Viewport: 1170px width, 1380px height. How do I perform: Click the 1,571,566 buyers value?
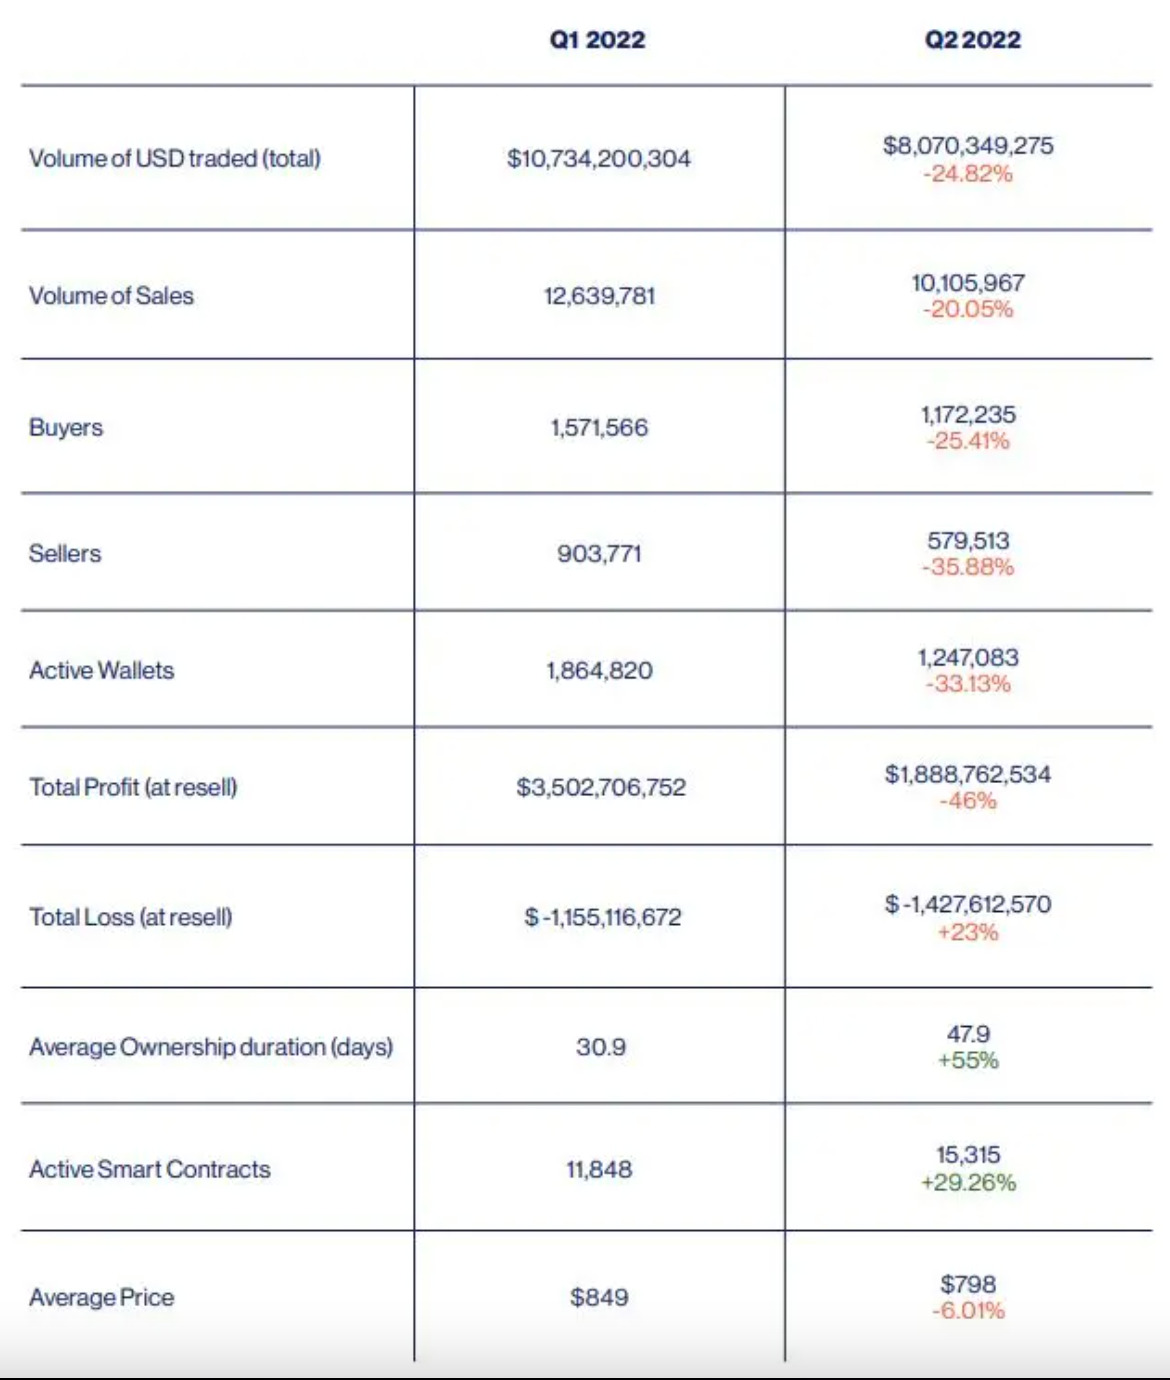(599, 427)
